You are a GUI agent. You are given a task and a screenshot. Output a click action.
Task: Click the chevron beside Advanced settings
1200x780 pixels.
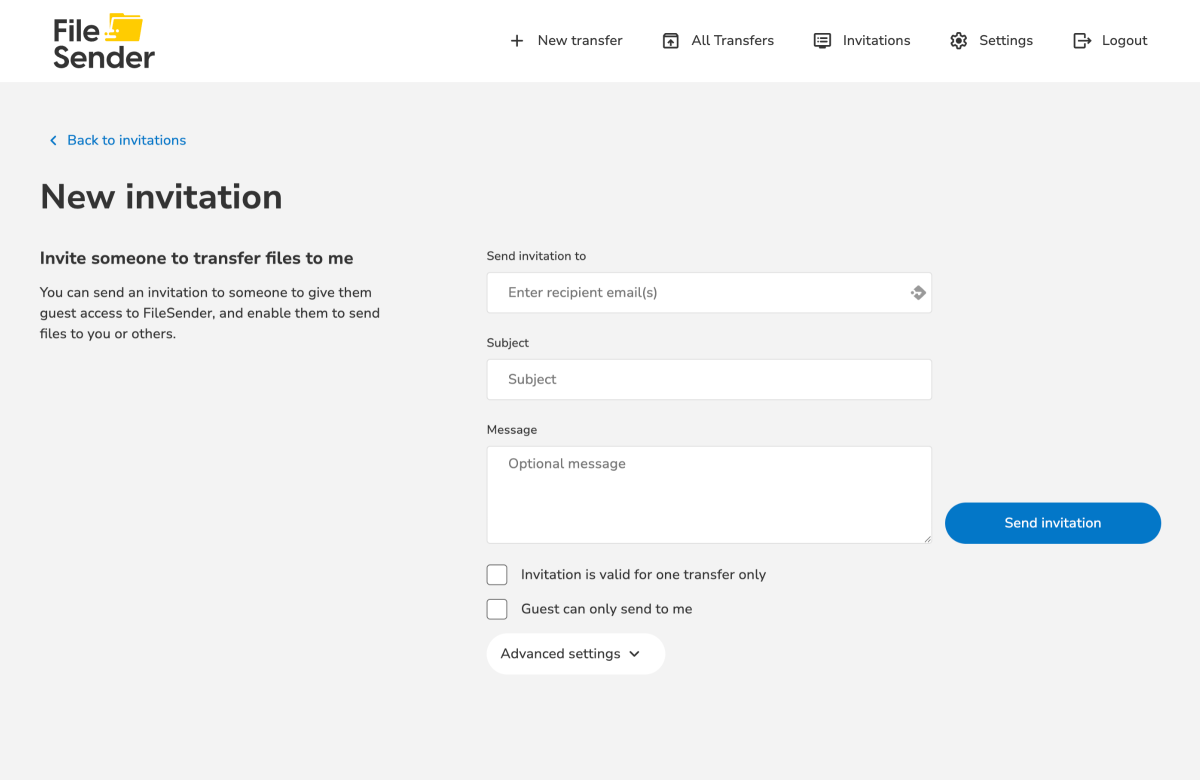[x=634, y=654]
